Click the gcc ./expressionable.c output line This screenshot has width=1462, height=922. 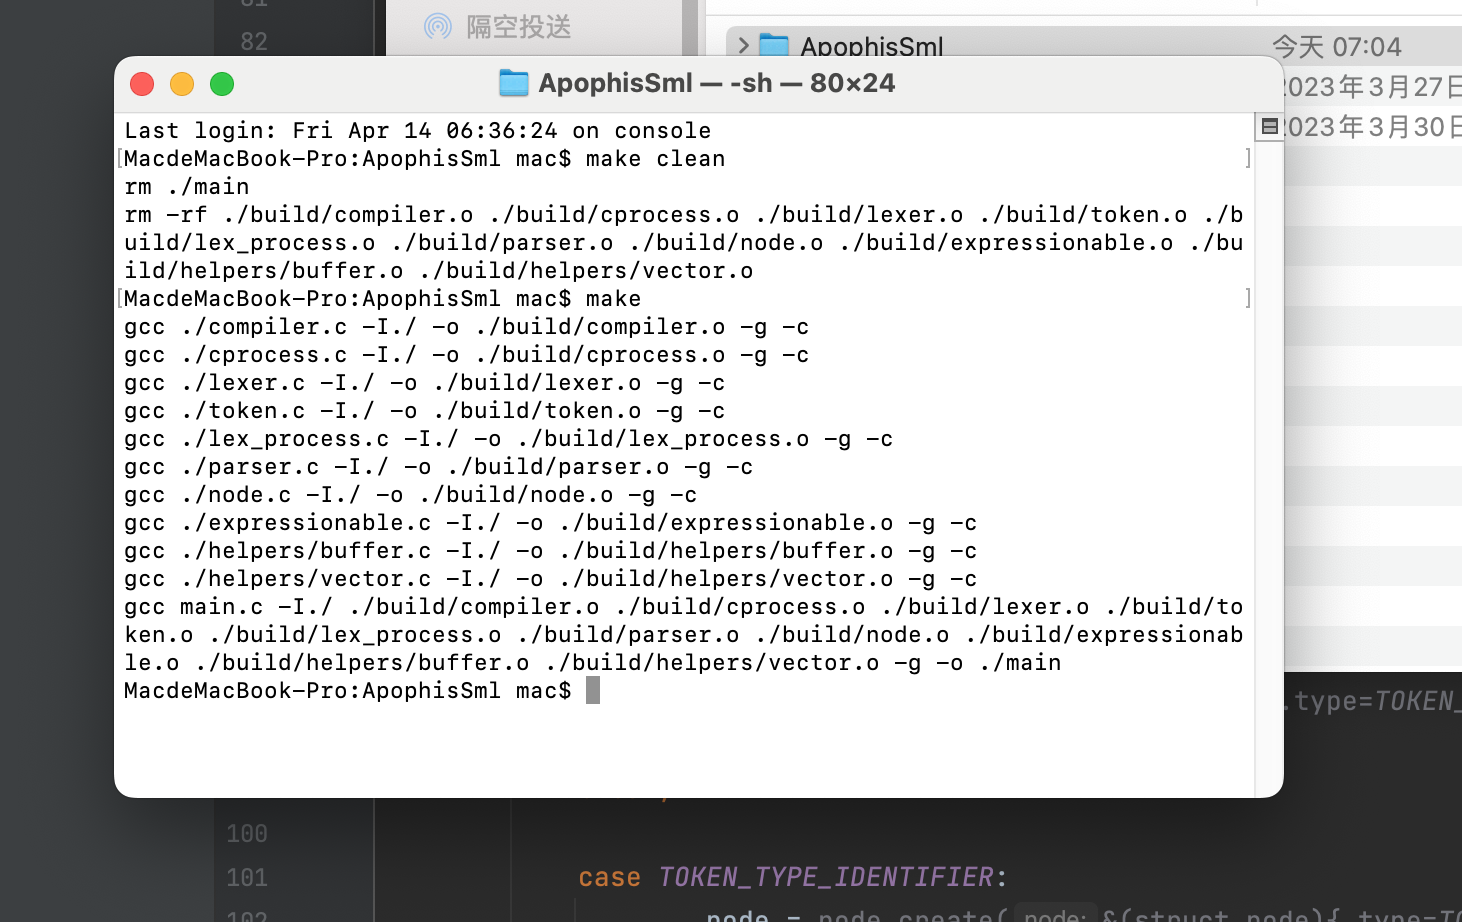click(551, 522)
